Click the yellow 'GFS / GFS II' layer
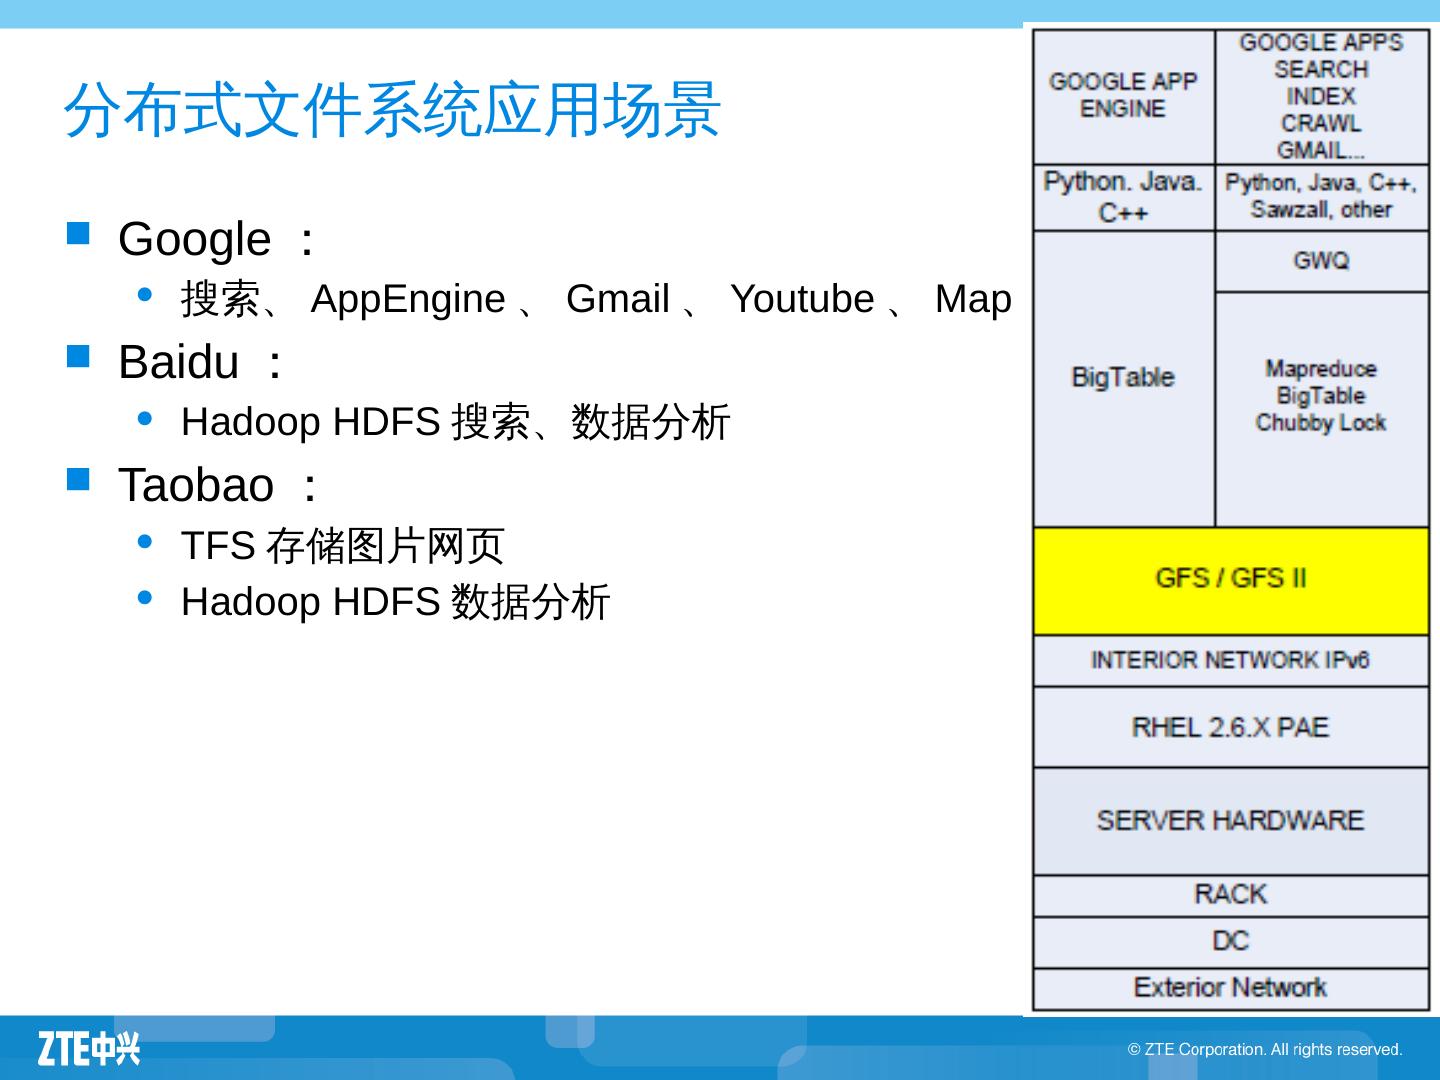Viewport: 1440px width, 1080px height. pyautogui.click(x=1231, y=581)
